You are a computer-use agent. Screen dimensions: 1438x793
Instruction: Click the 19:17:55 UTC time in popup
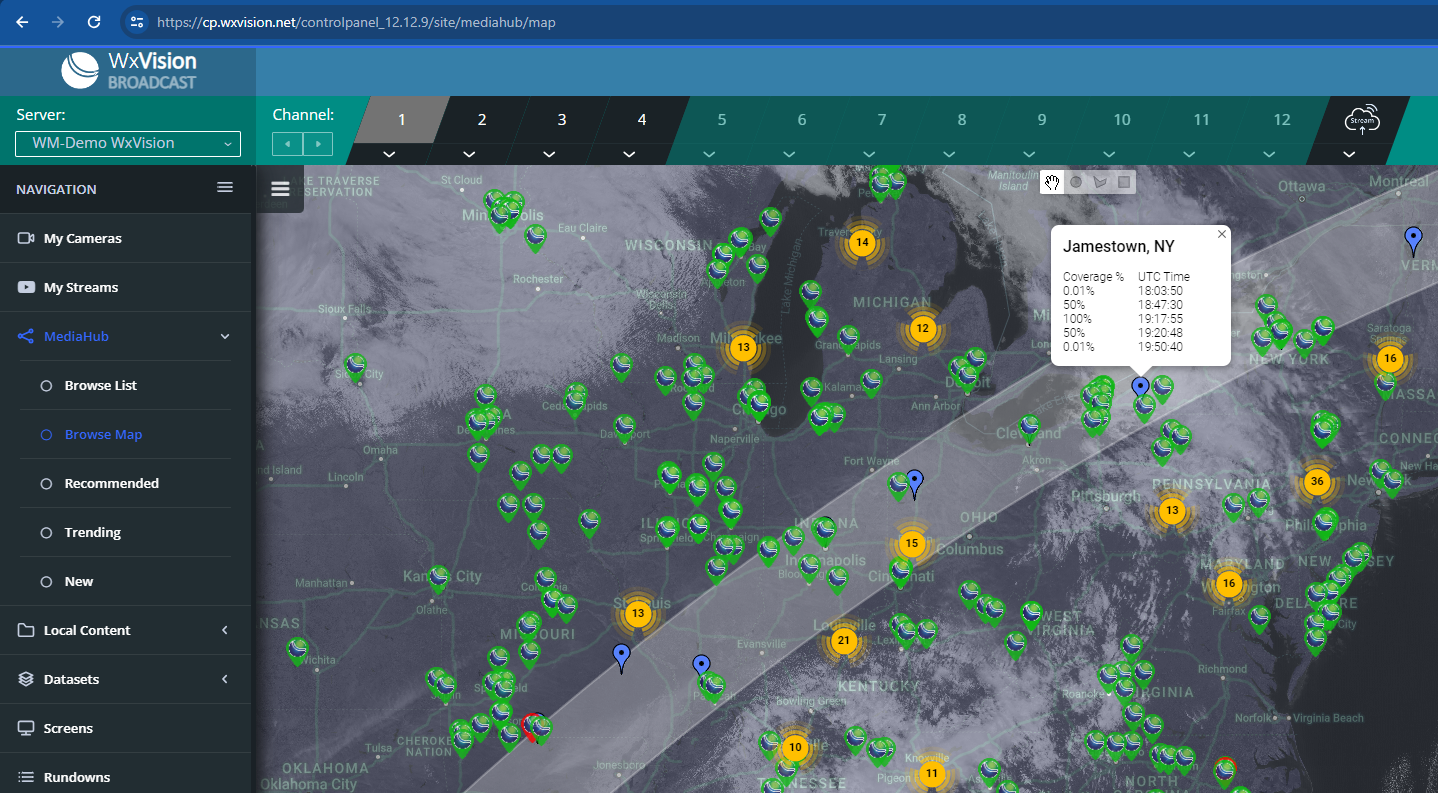click(1160, 318)
